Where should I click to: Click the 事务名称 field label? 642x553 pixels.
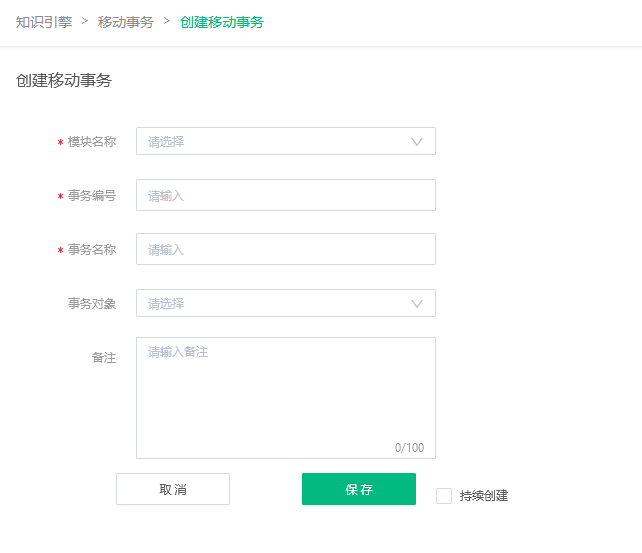[x=92, y=250]
